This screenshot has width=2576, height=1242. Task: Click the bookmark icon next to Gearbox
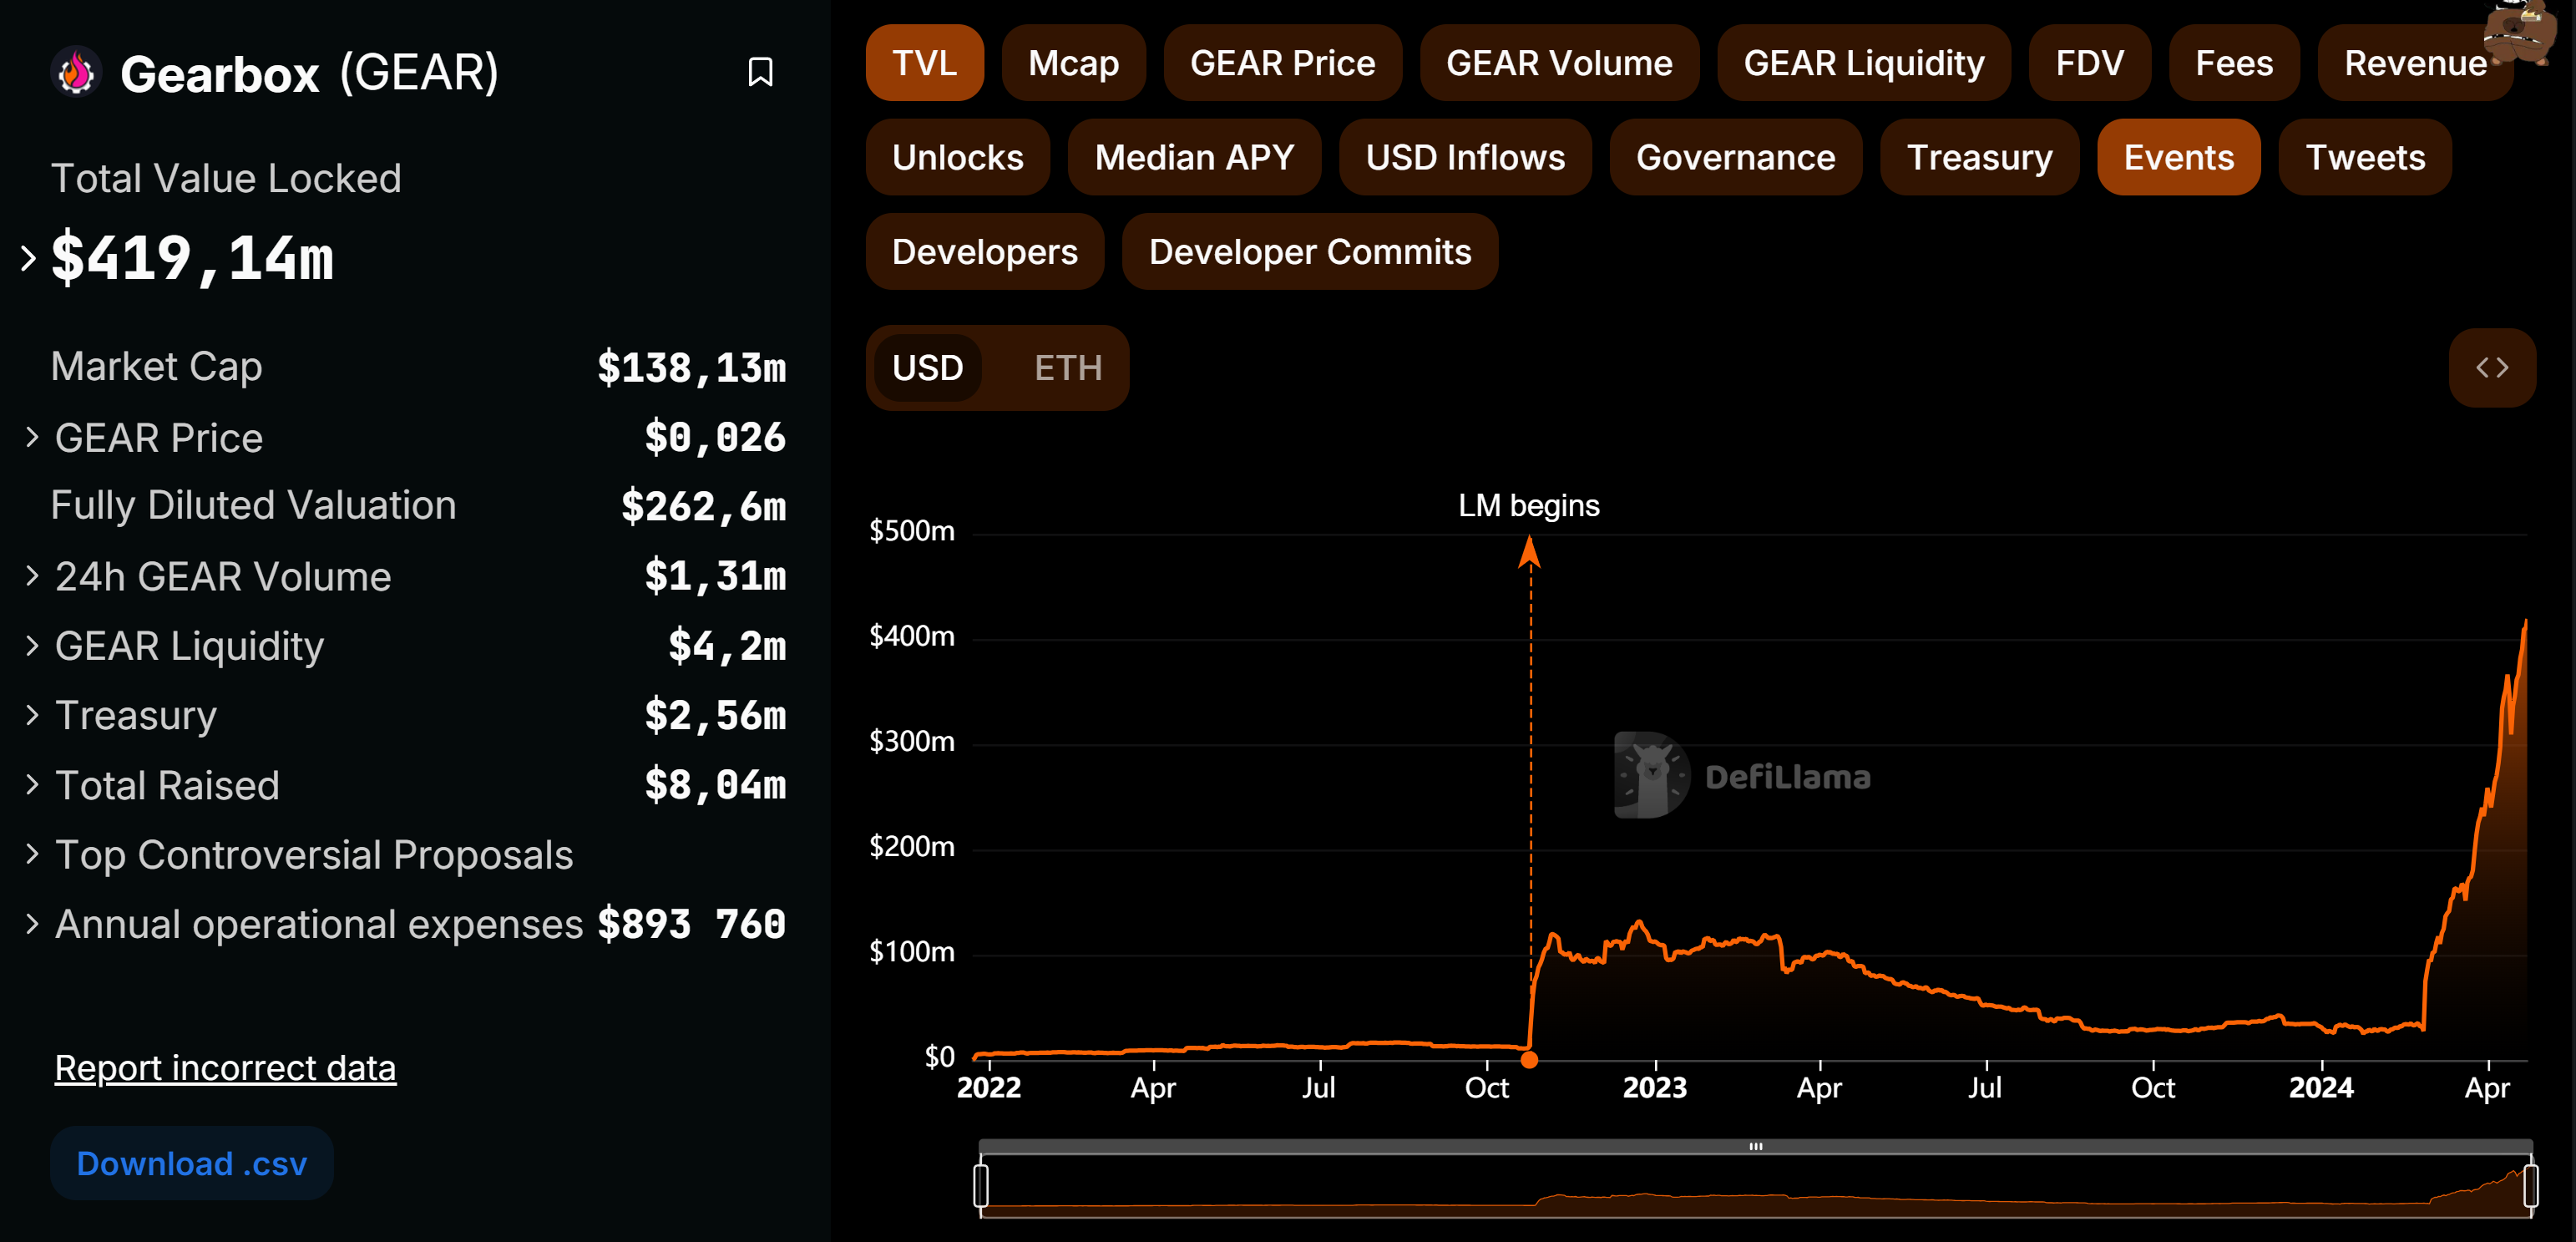pos(760,72)
